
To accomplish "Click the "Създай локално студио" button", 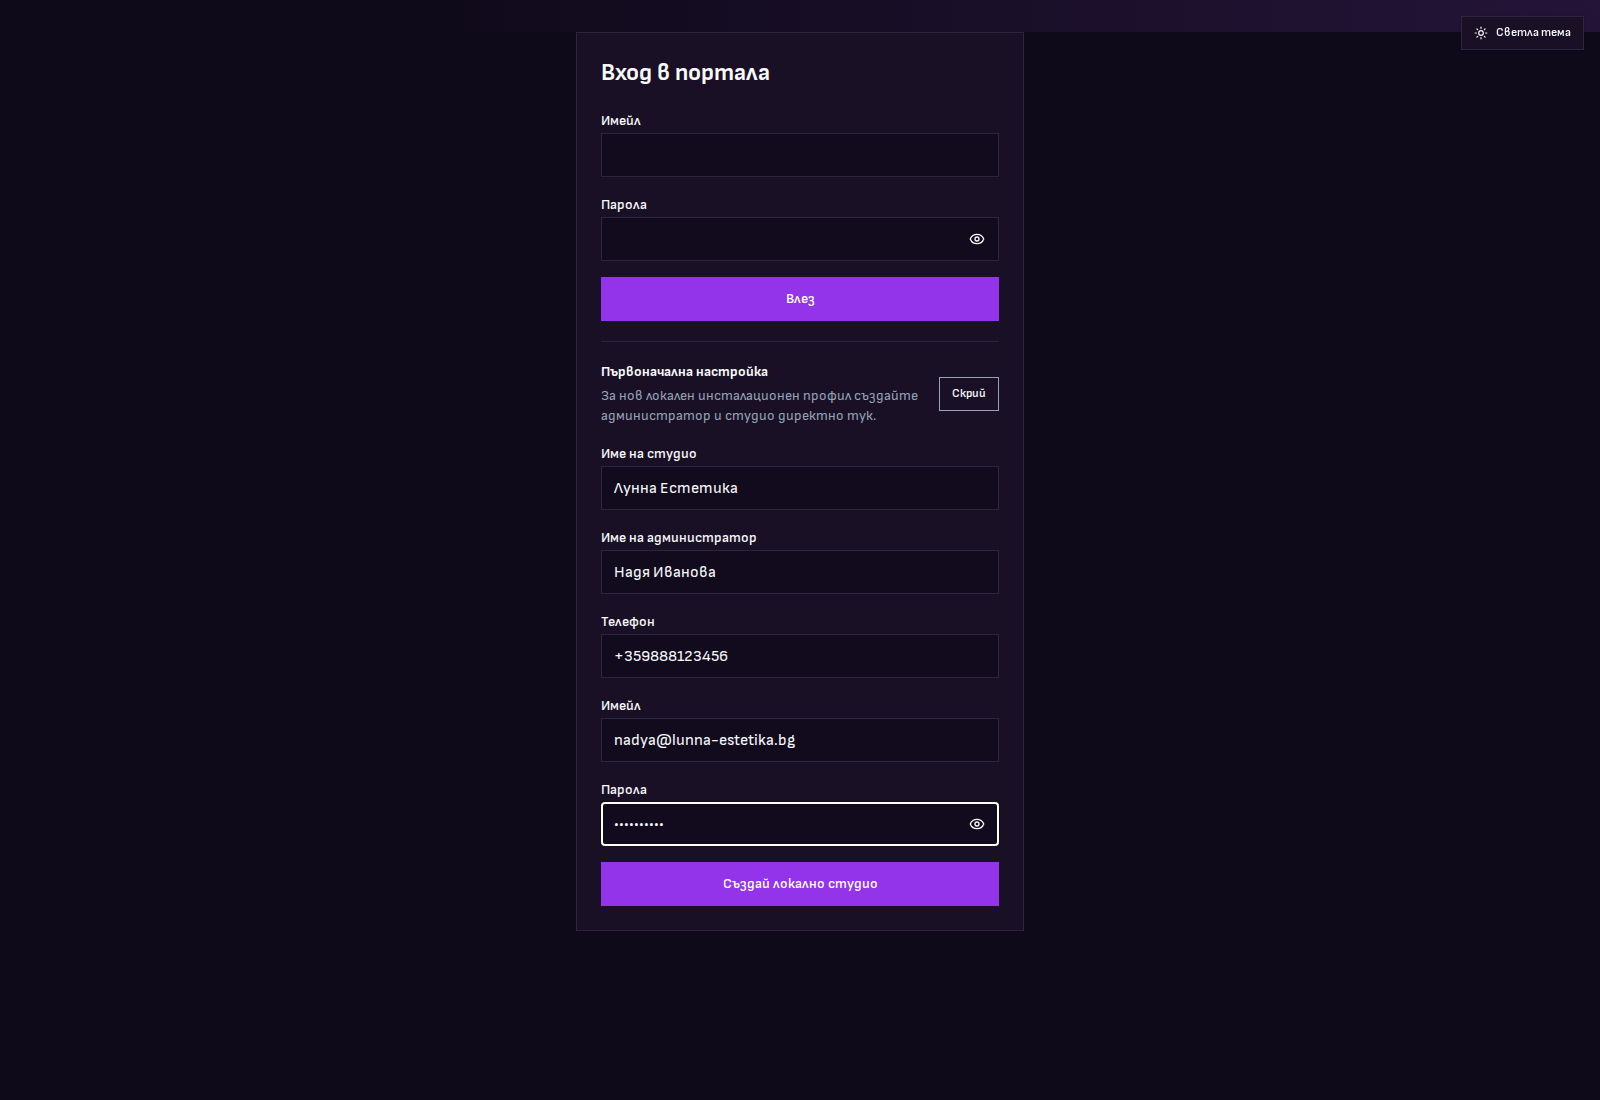I will [x=799, y=884].
